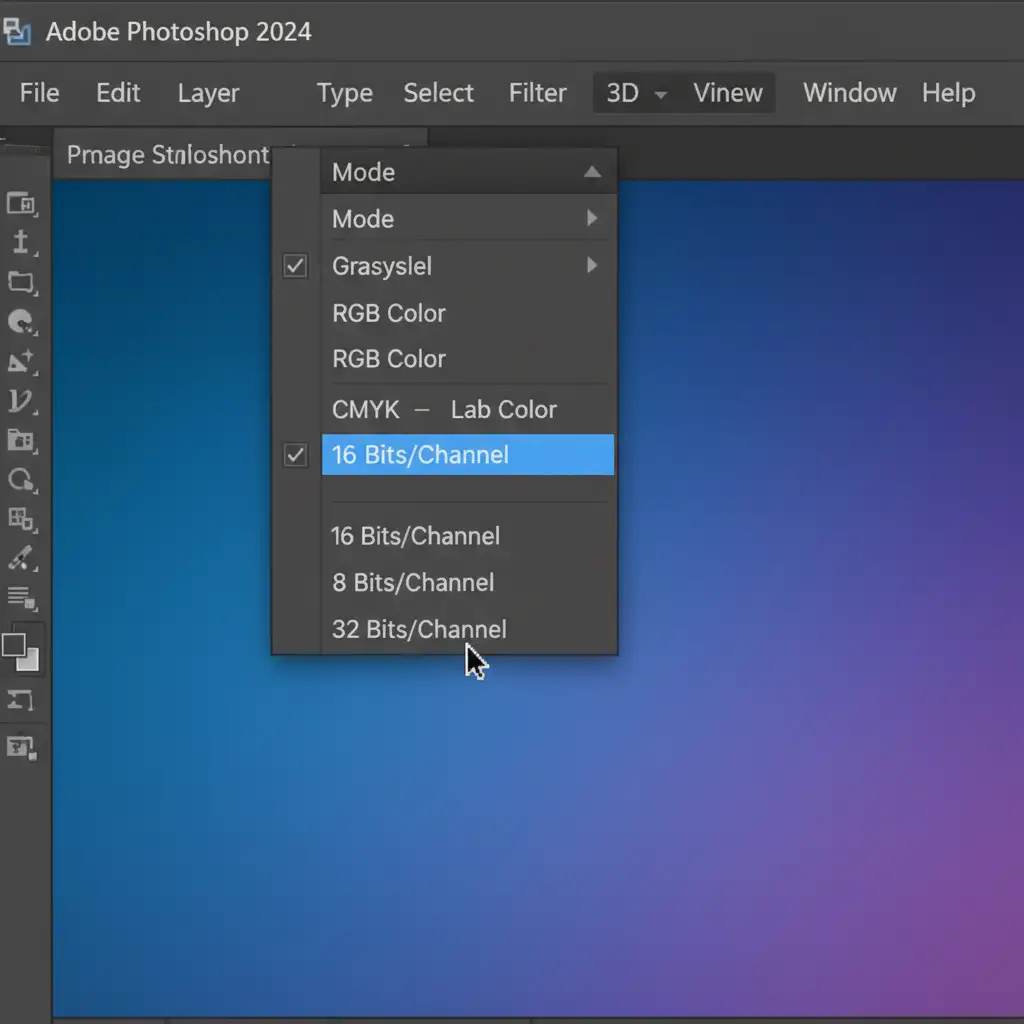The image size is (1024, 1024).
Task: Click the Photoshop app logo in title bar
Action: coord(18,32)
